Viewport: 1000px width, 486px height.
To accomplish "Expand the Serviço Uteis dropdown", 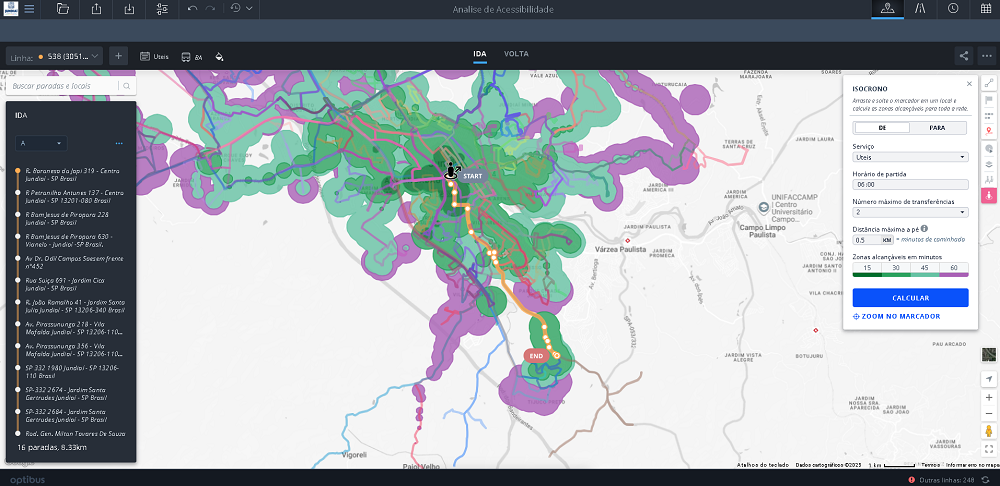I will pos(910,157).
